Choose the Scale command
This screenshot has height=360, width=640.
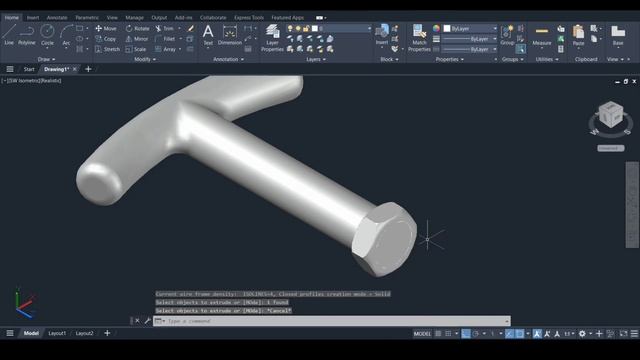click(x=136, y=49)
